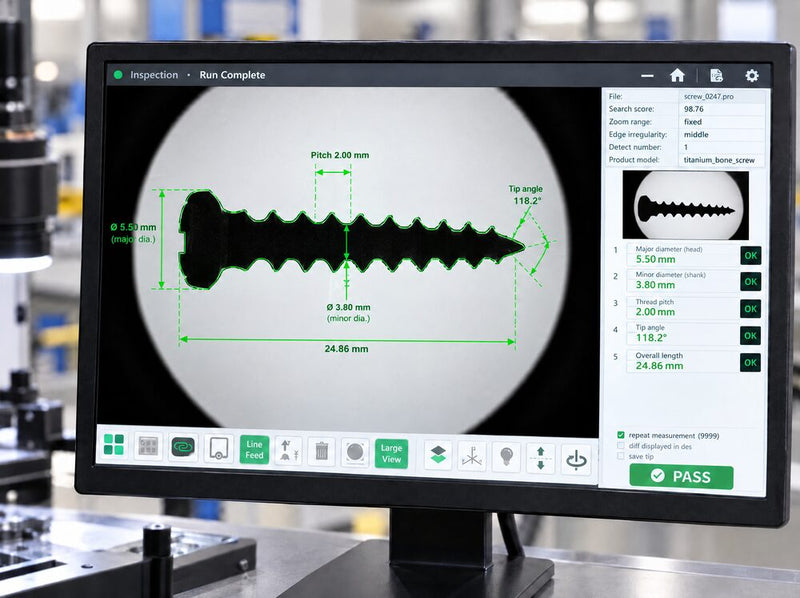The width and height of the screenshot is (800, 598).
Task: Click OK badge for Thread pitch
Action: click(x=751, y=308)
